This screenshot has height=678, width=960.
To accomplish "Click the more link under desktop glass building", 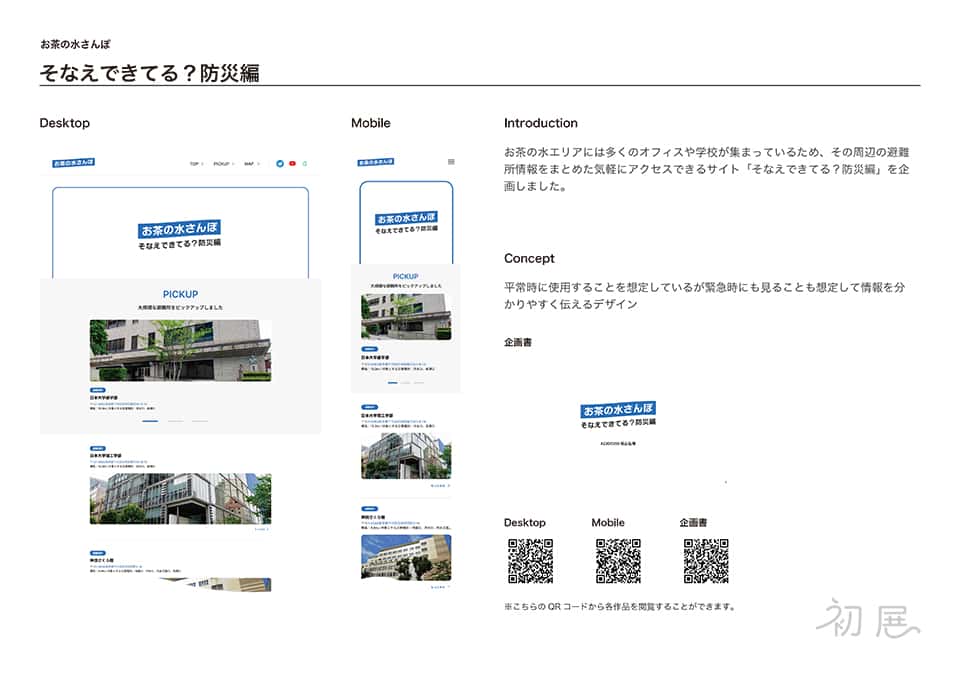I will point(261,529).
